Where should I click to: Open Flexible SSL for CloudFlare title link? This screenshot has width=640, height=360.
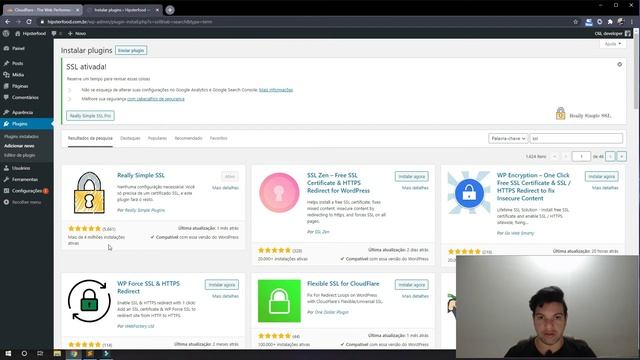click(343, 284)
